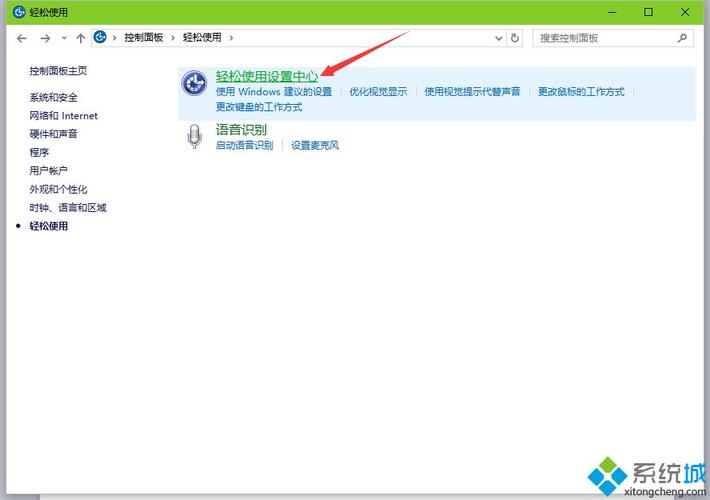
Task: Open the recent locations dropdown arrow
Action: pyautogui.click(x=64, y=38)
